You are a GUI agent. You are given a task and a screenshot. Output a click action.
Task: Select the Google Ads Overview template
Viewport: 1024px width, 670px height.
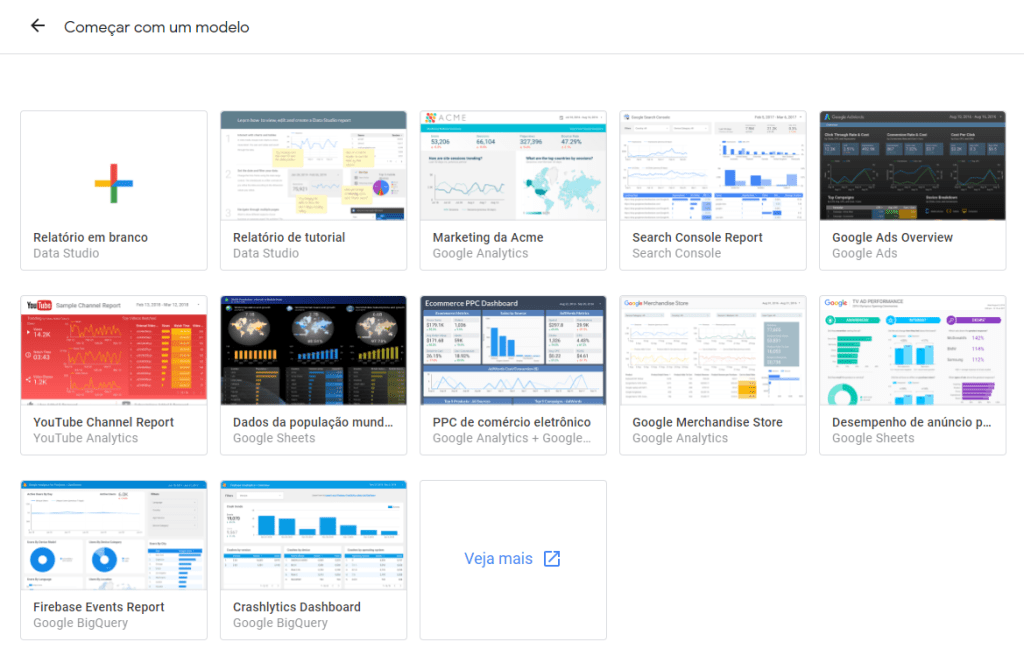tap(912, 165)
